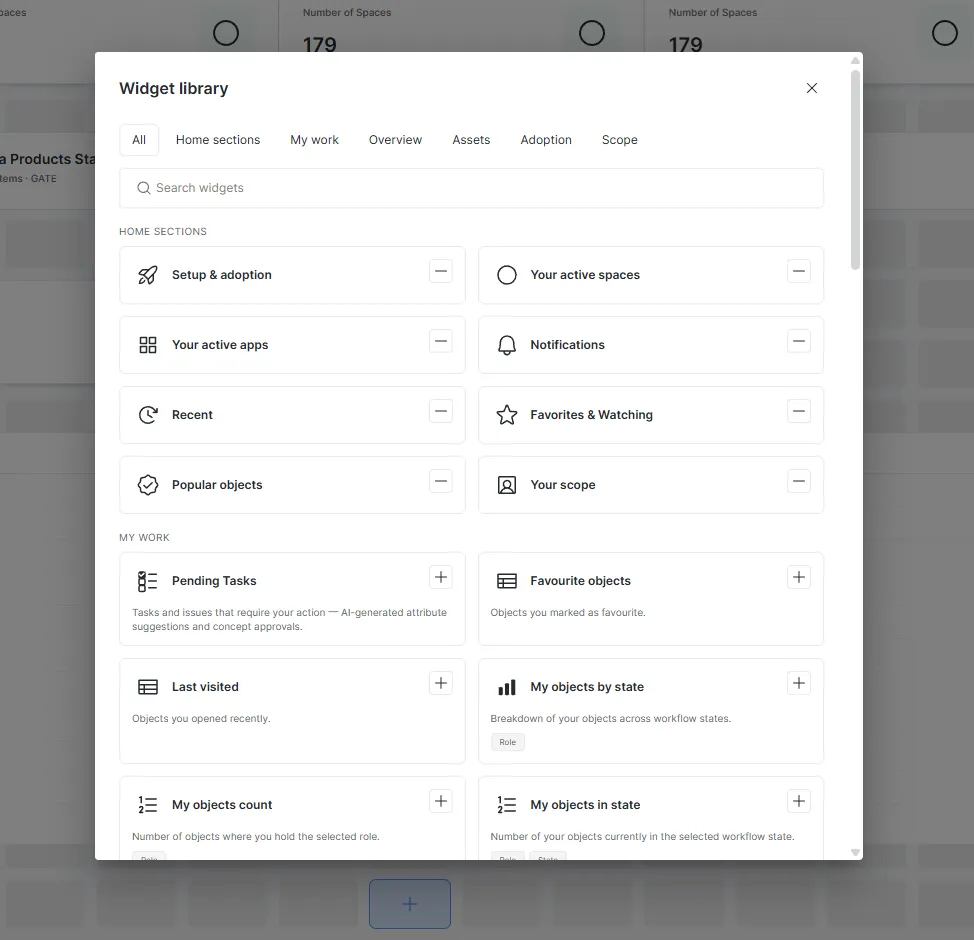Add the My objects count widget
Image resolution: width=974 pixels, height=940 pixels.
(x=440, y=801)
